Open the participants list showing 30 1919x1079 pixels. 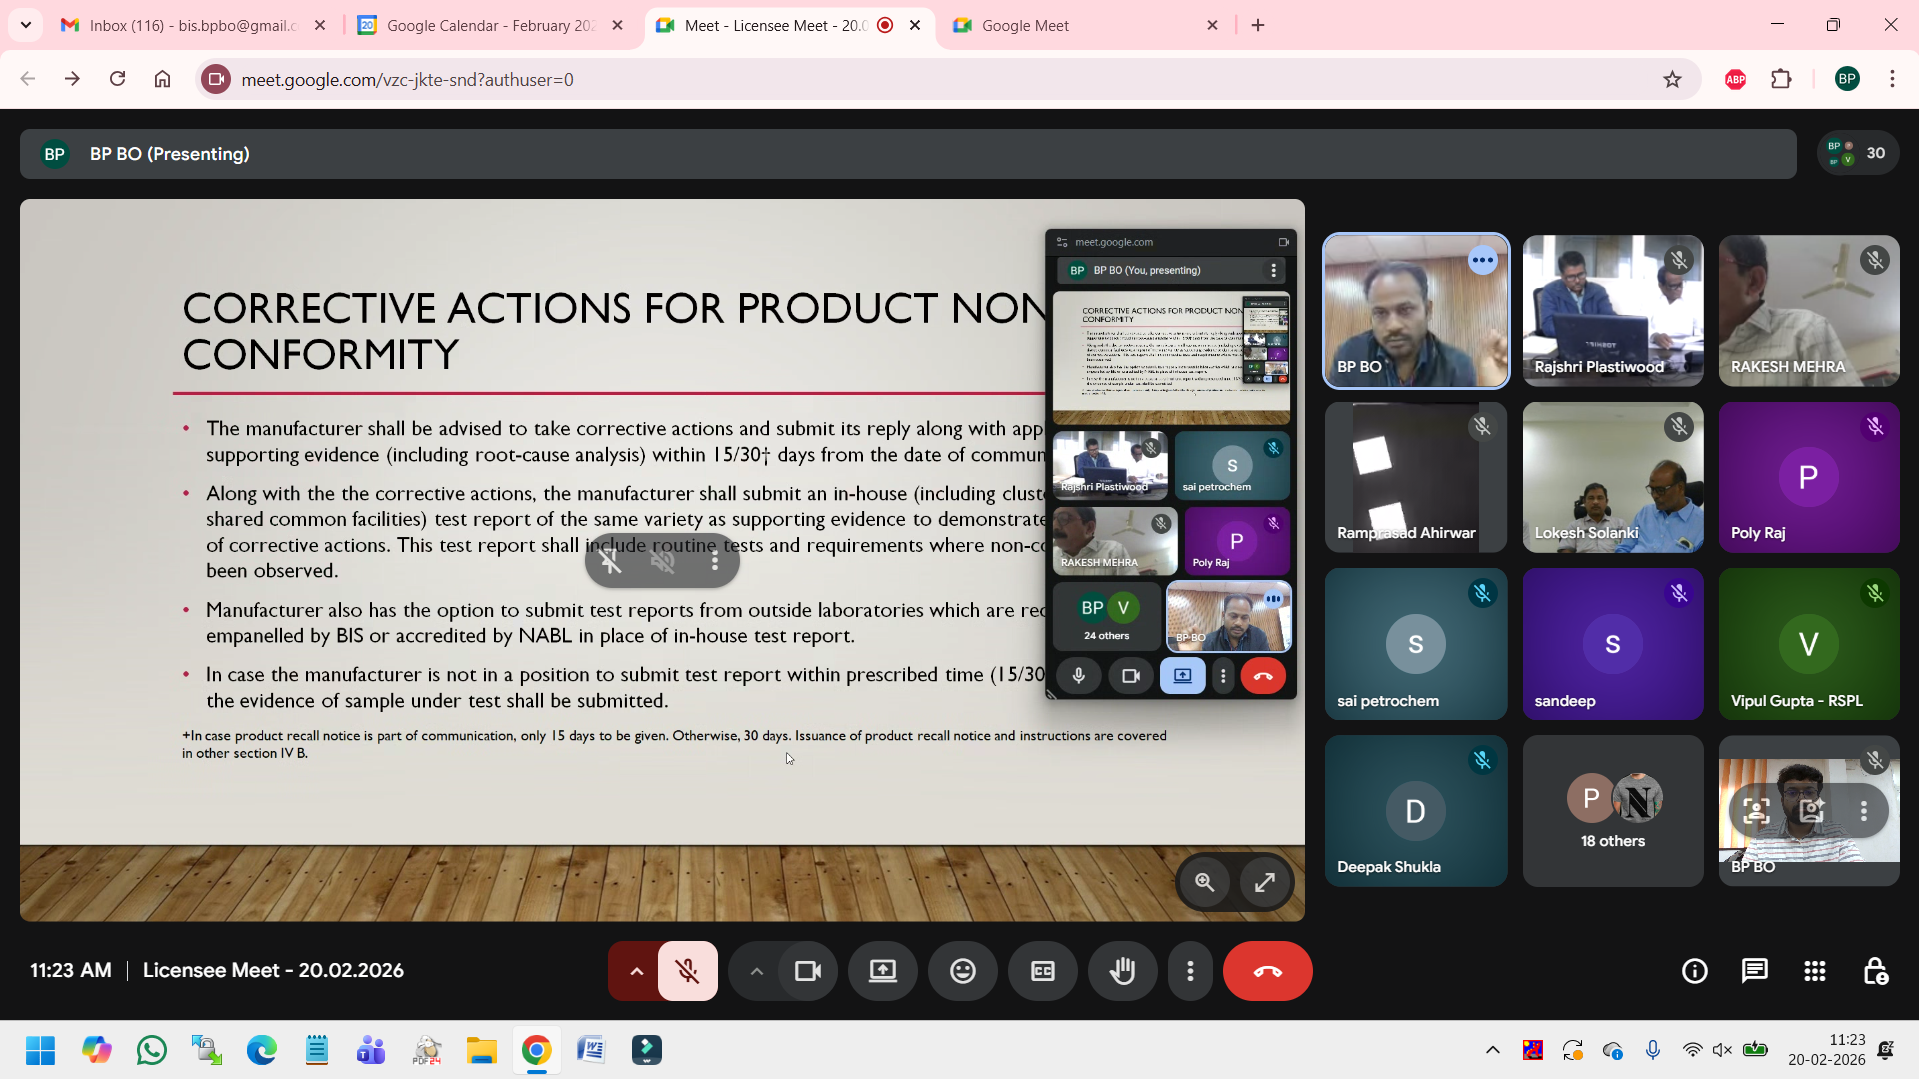tap(1857, 153)
